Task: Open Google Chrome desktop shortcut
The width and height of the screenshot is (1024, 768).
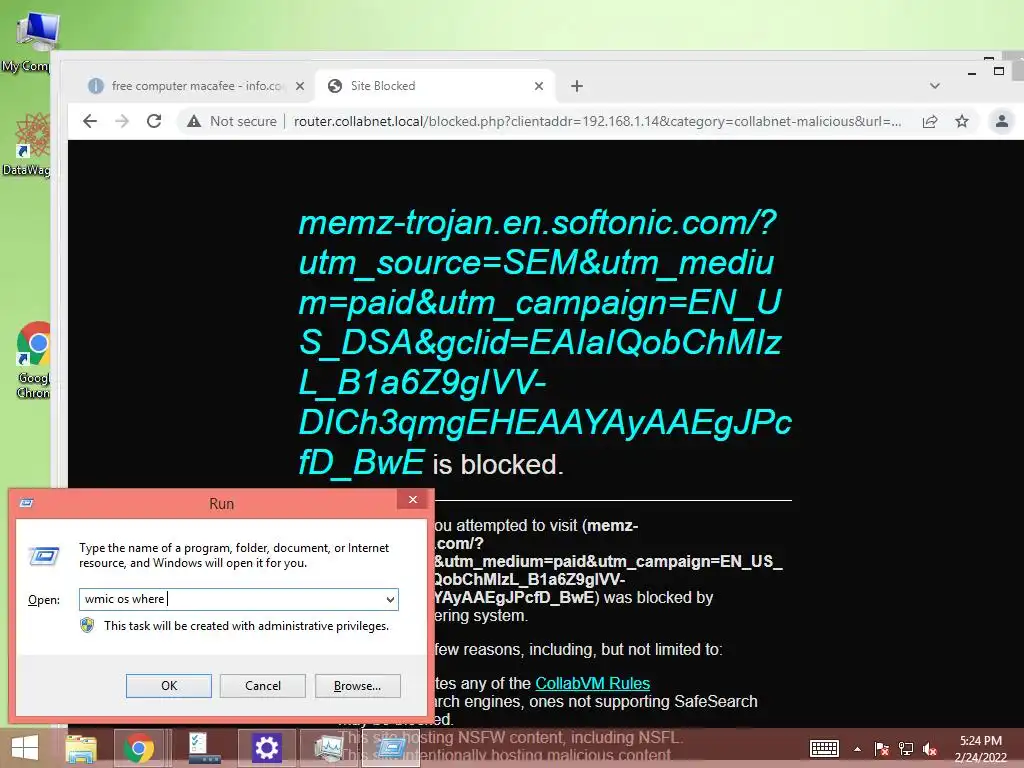Action: pyautogui.click(x=33, y=359)
